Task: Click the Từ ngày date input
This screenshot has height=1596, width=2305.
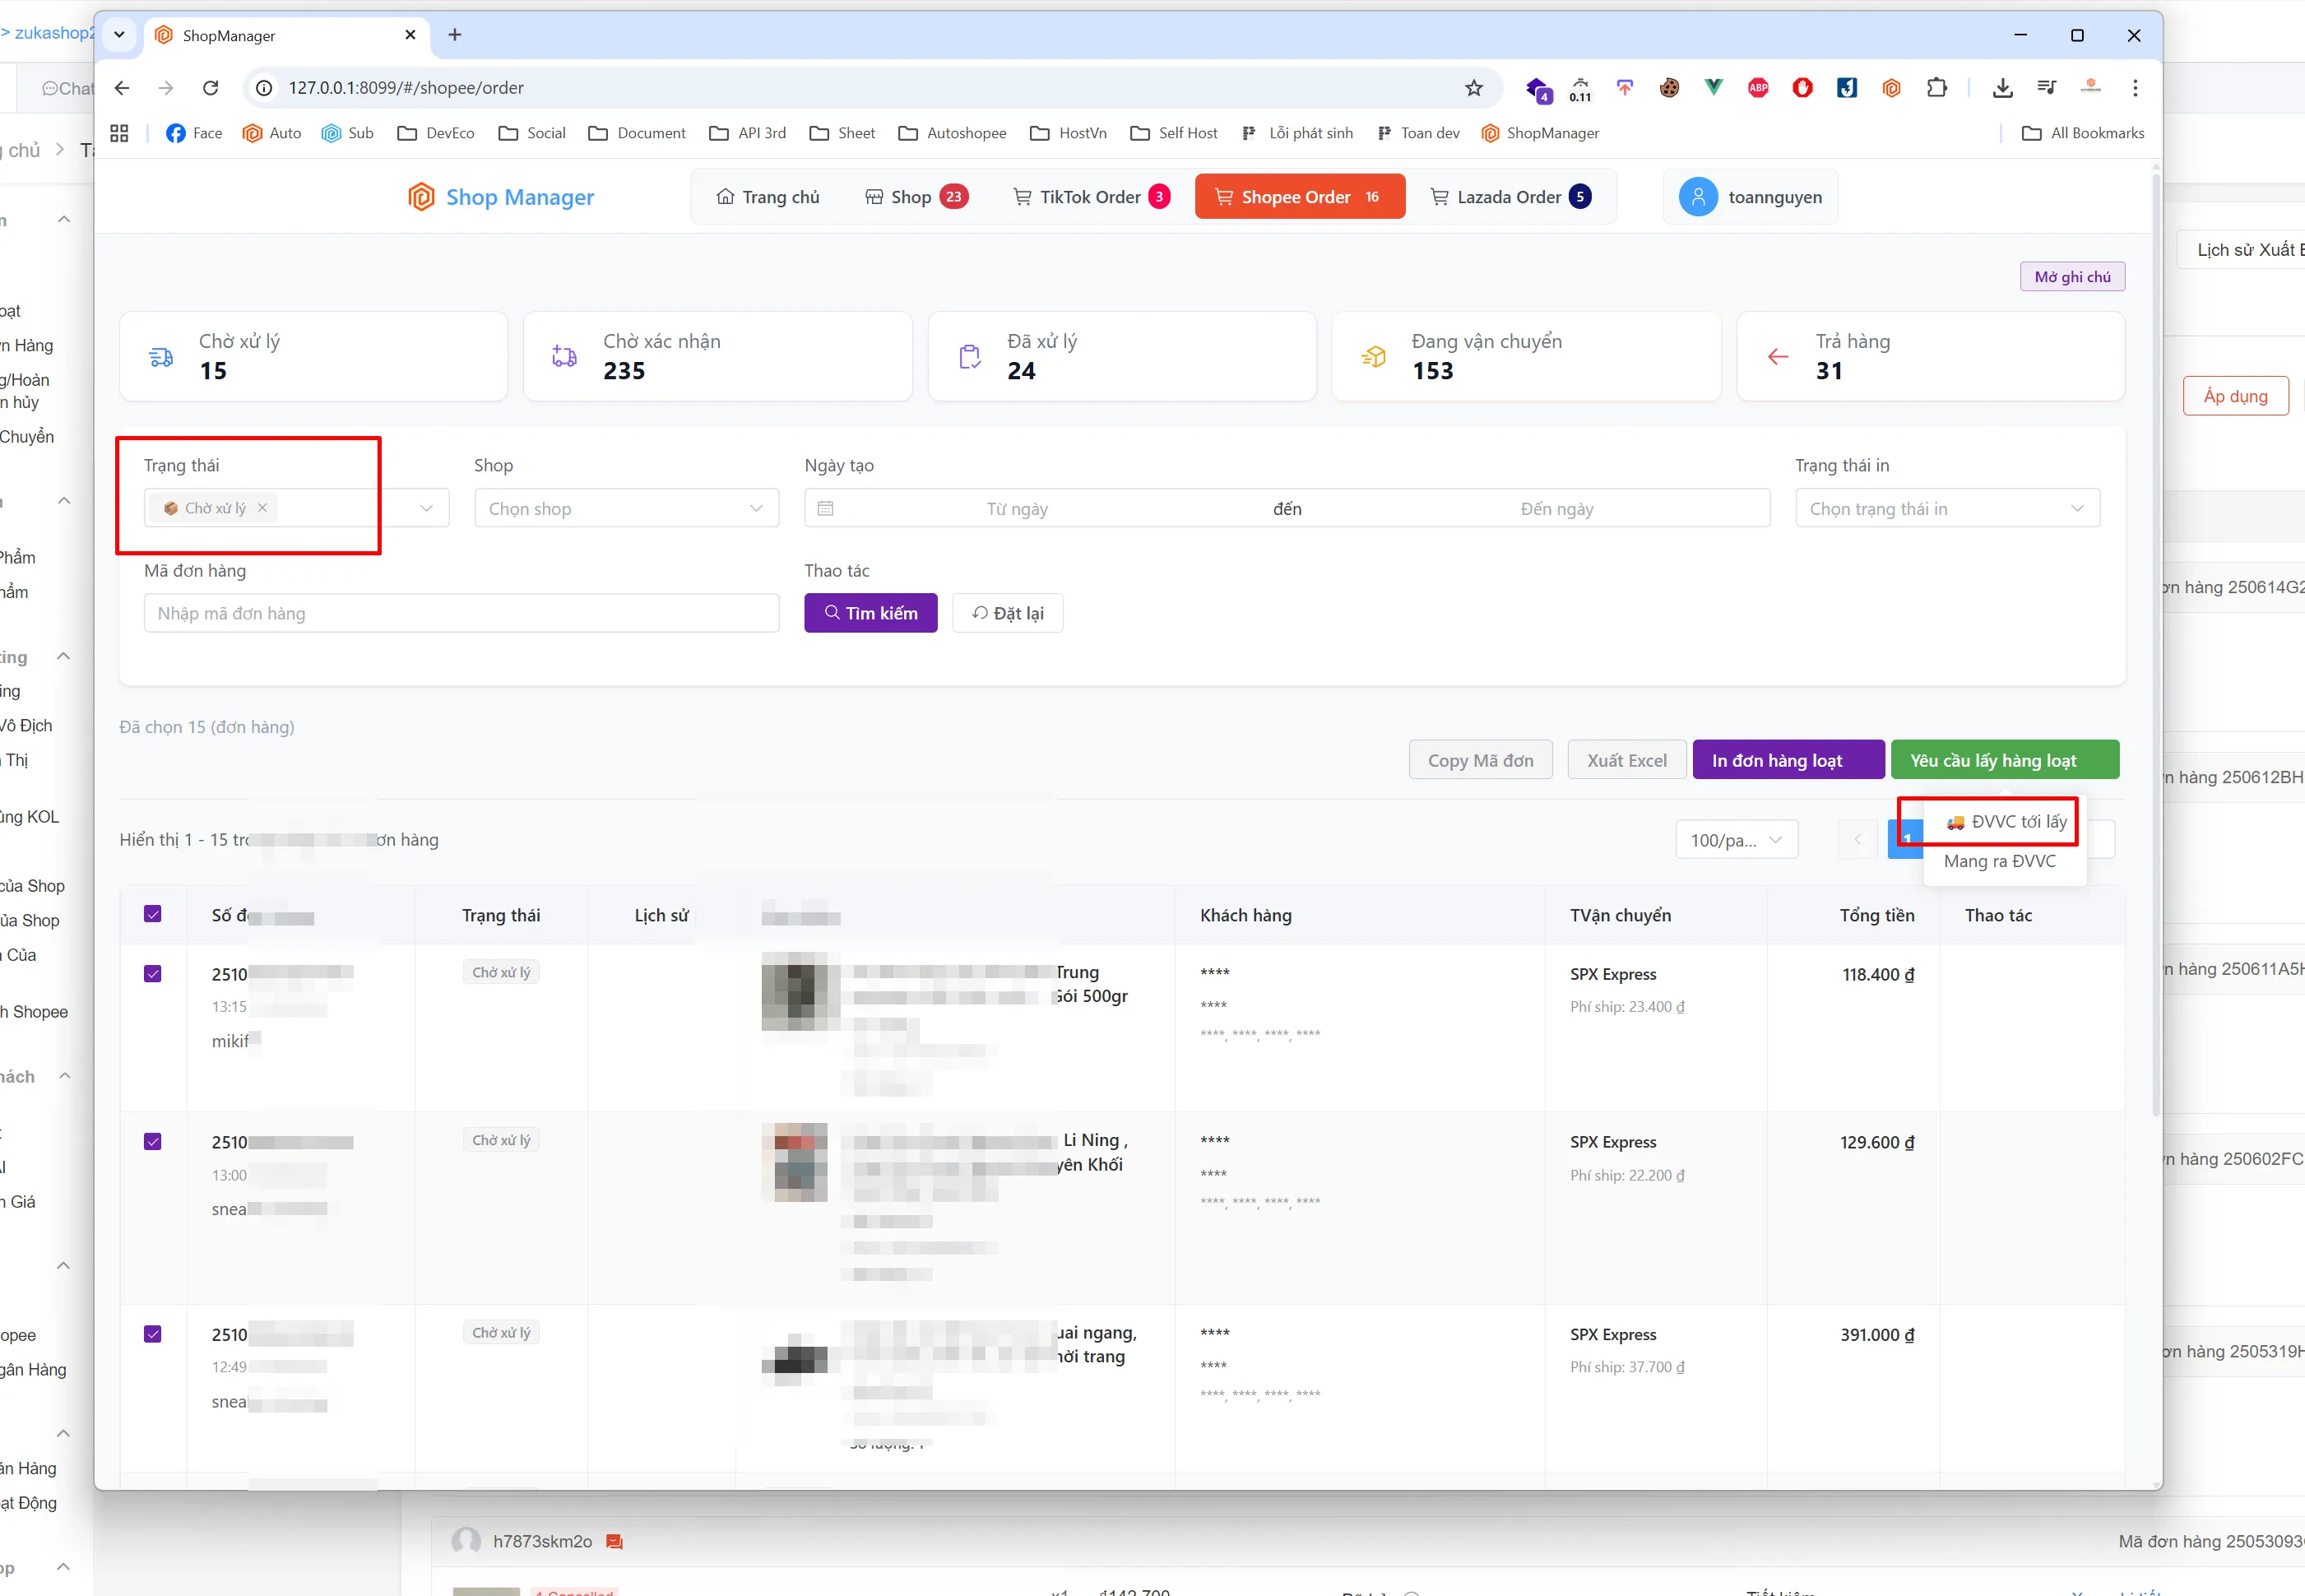Action: pyautogui.click(x=1017, y=509)
